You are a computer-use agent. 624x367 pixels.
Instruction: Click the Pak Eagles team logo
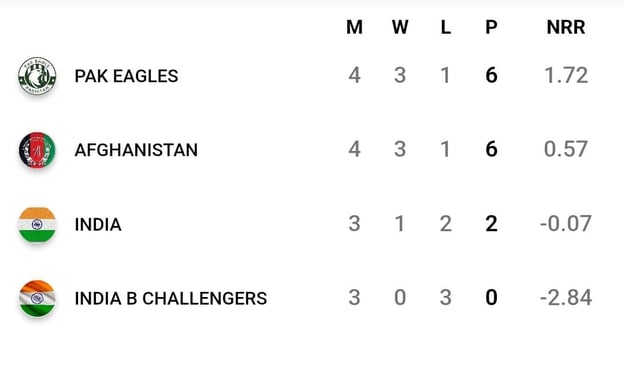click(37, 76)
